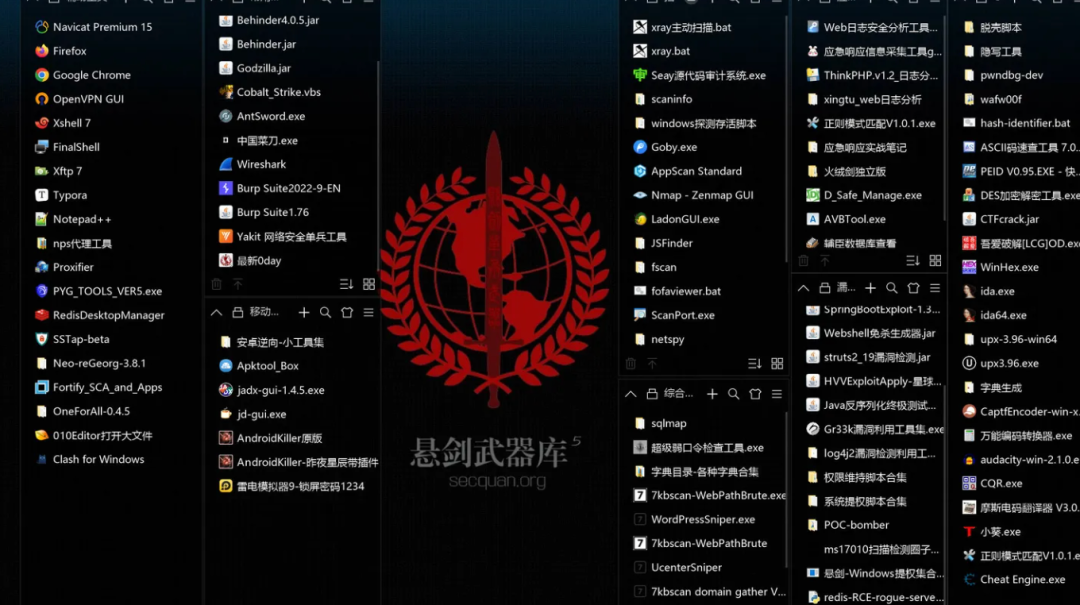Toggle sort order below netspy
The image size is (1080, 605).
[755, 364]
